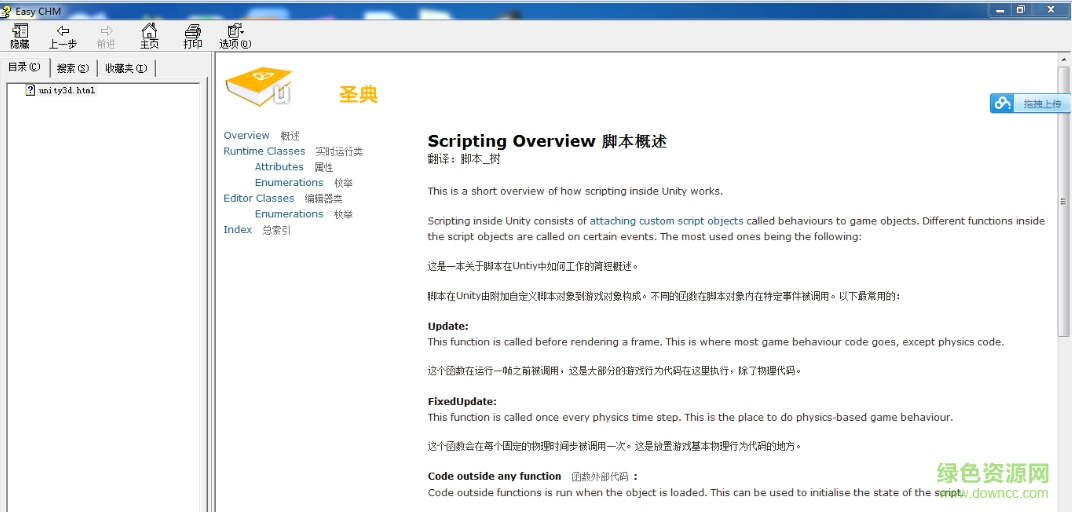
Task: Click the 概述 label next to Overview
Action: pos(290,136)
